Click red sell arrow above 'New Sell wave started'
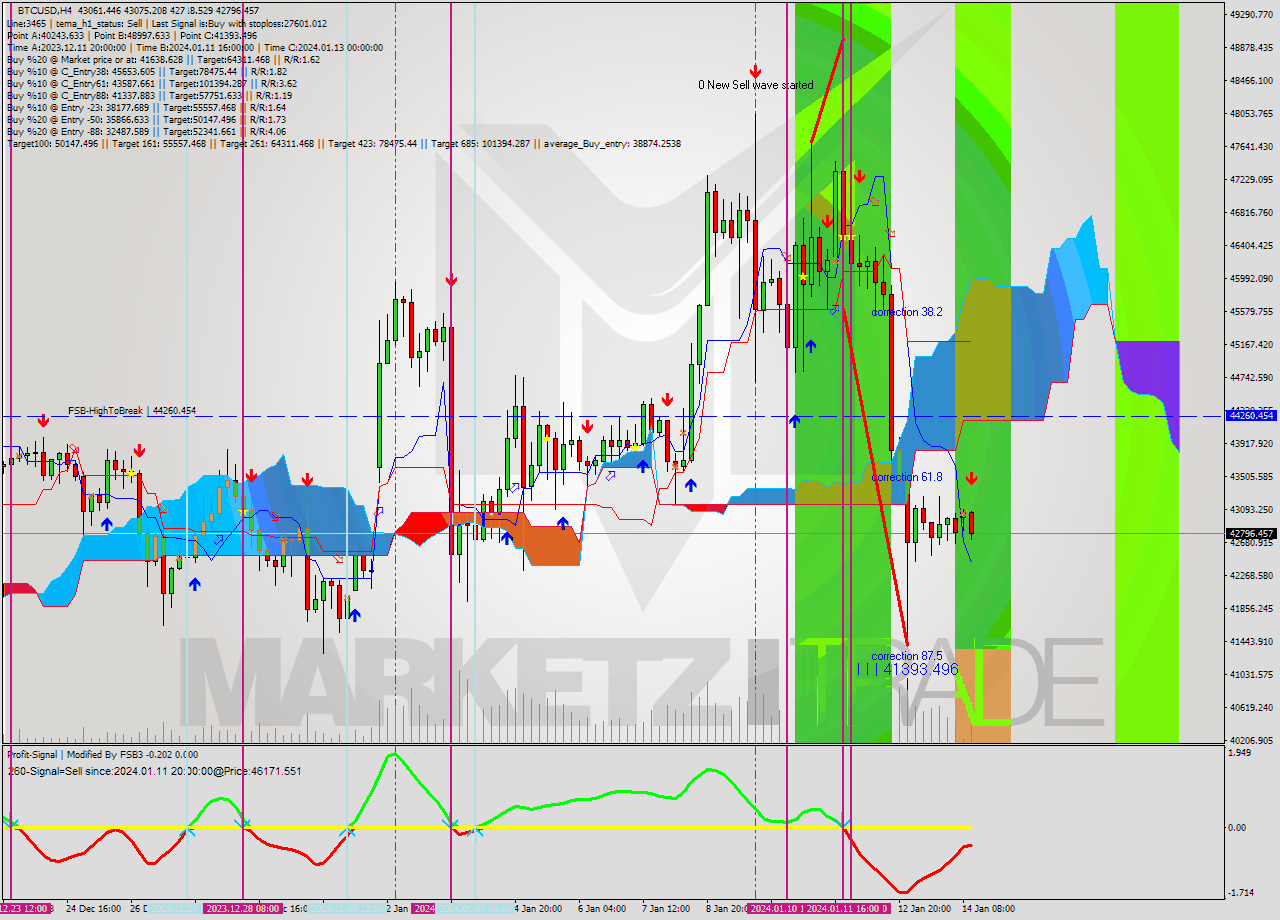This screenshot has height=920, width=1280. (x=755, y=71)
